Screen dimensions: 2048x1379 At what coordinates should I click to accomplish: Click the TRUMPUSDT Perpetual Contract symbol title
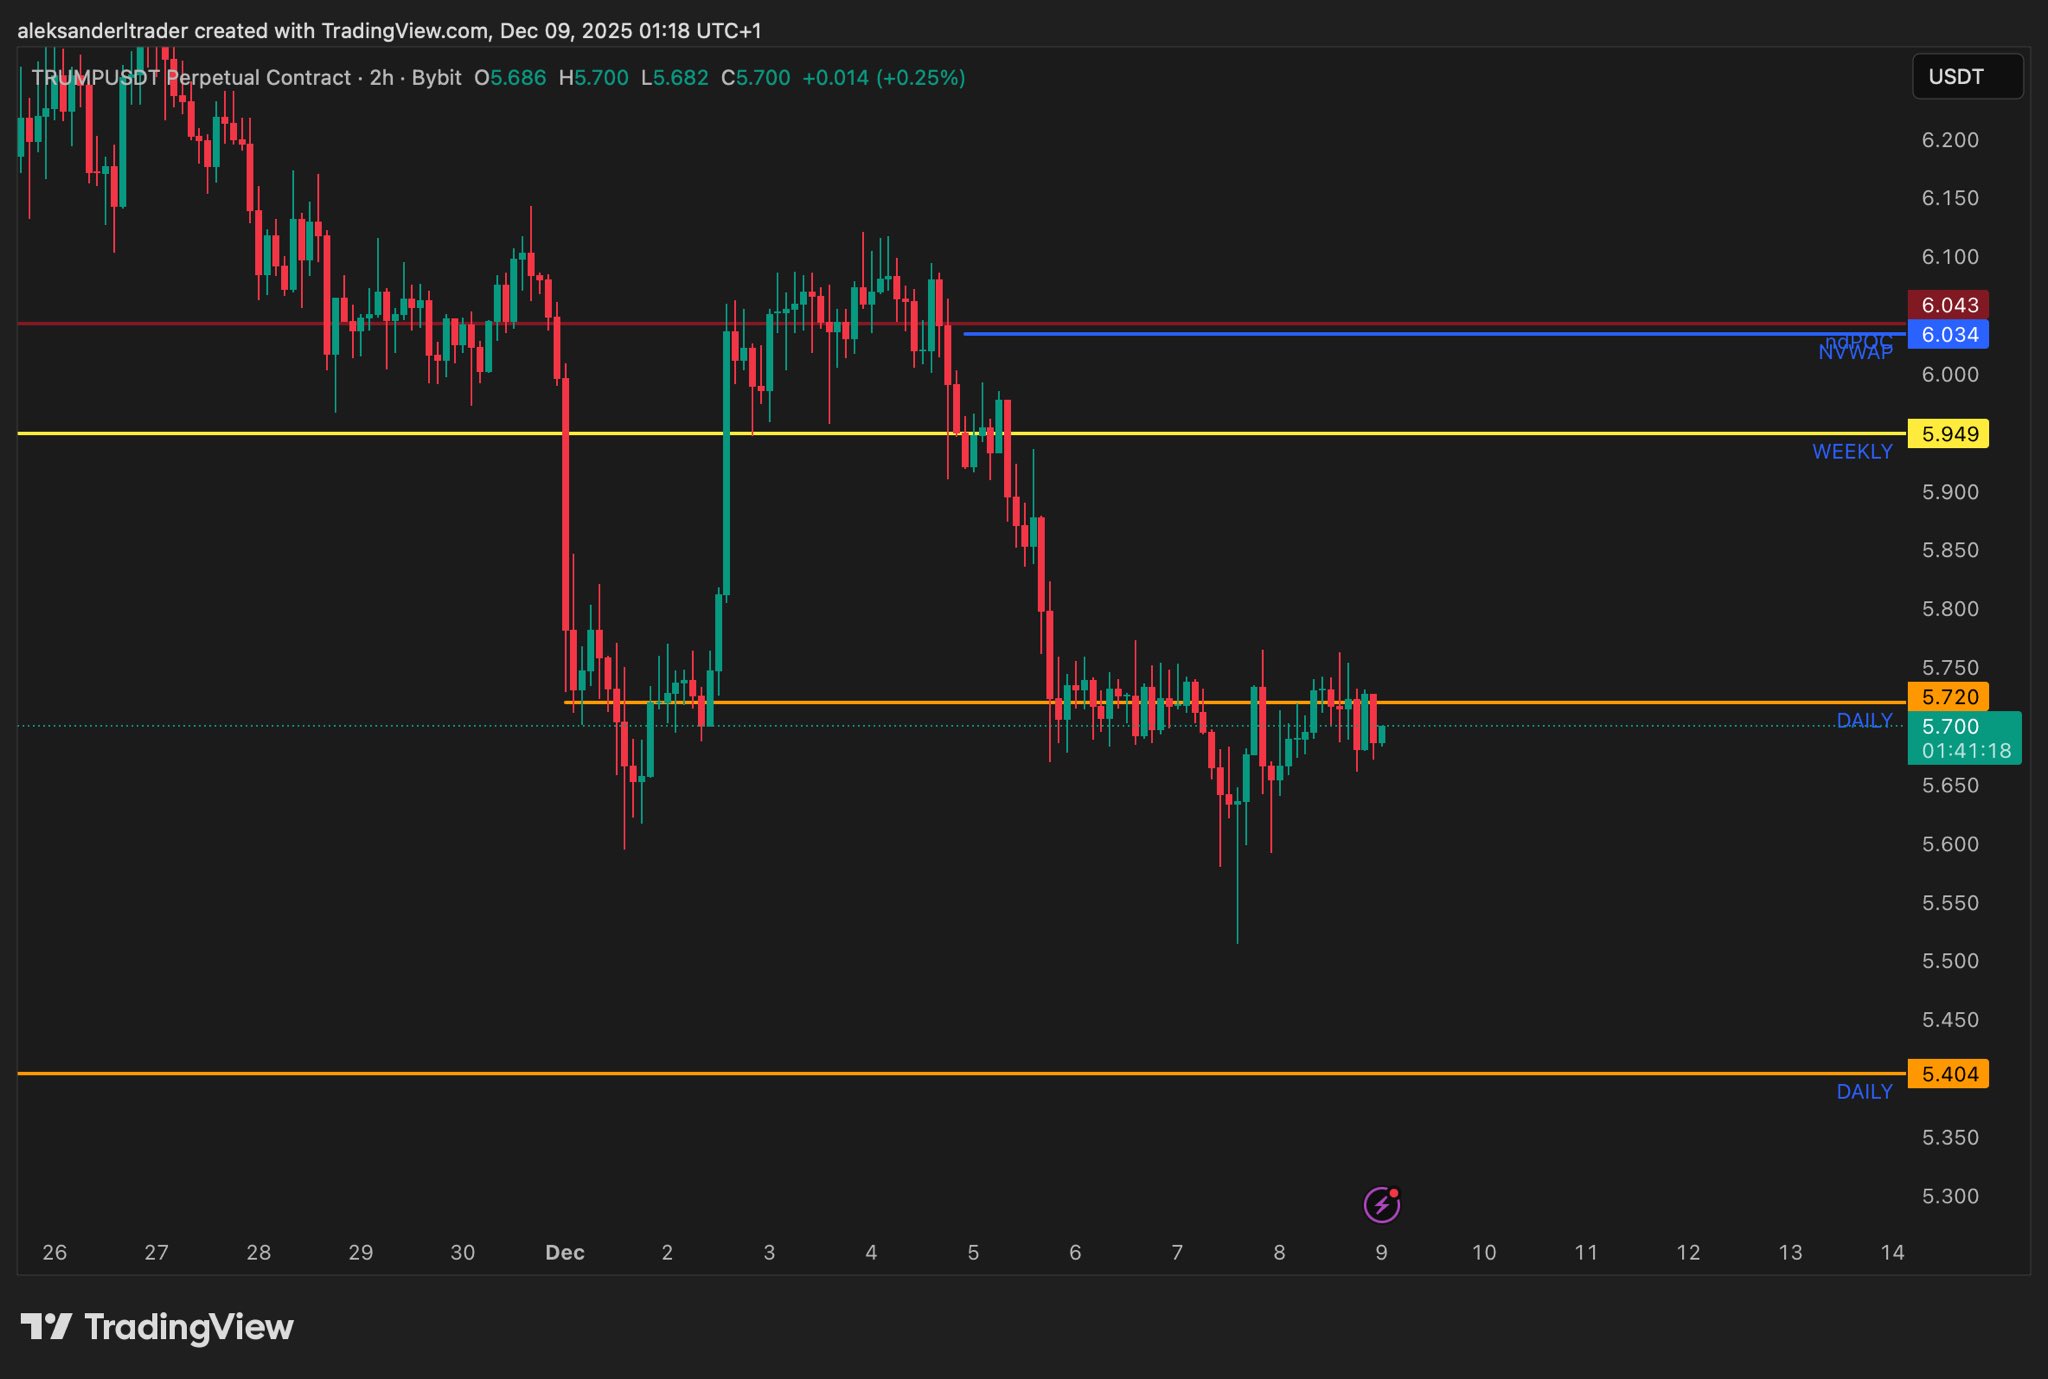(191, 78)
